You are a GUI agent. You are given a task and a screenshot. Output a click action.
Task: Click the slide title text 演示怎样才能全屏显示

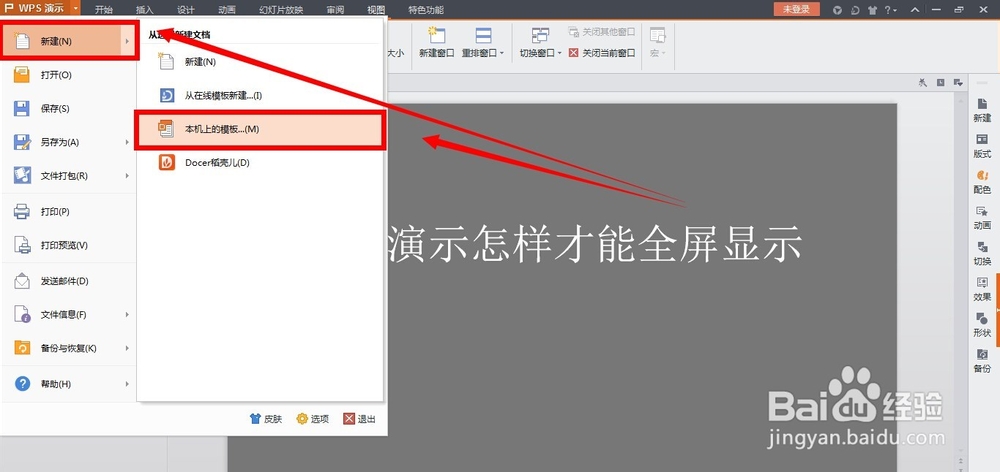594,243
